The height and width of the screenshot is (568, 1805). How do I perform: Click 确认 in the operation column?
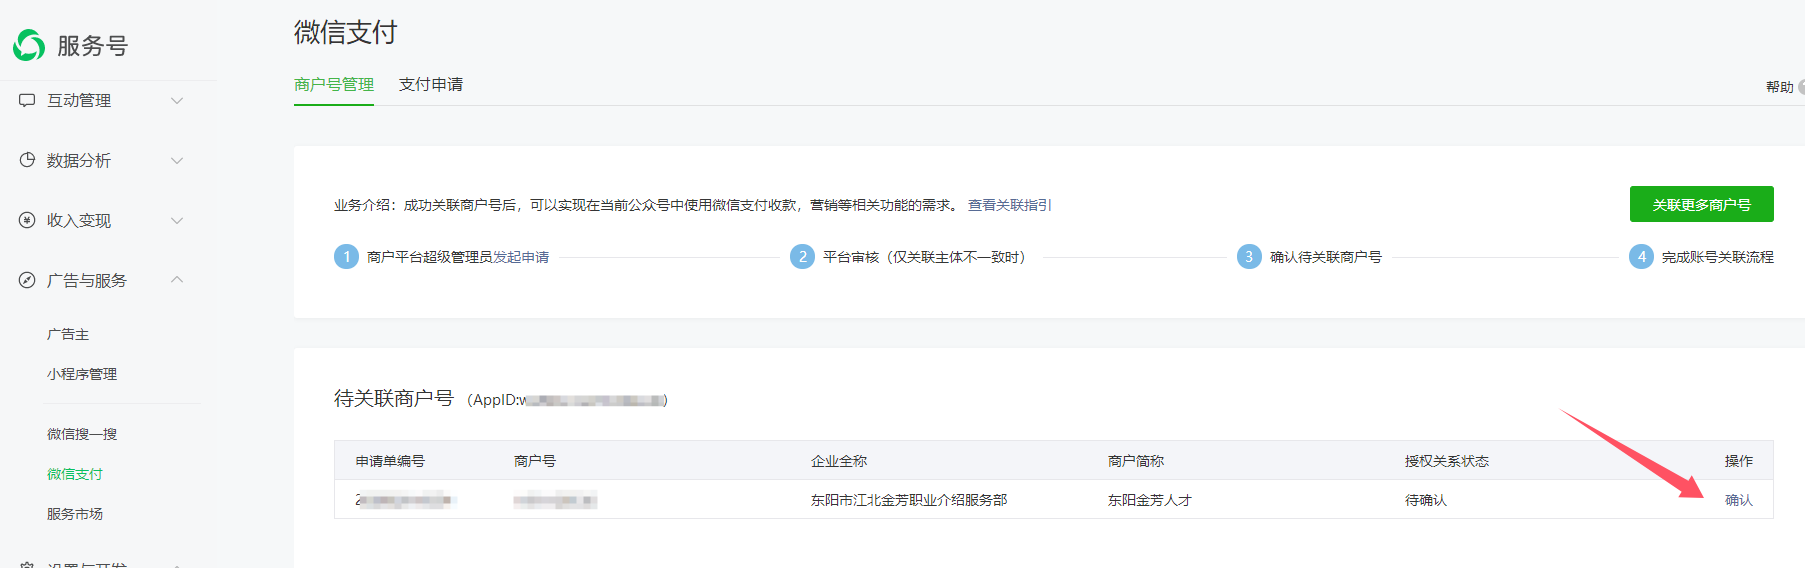coord(1738,500)
